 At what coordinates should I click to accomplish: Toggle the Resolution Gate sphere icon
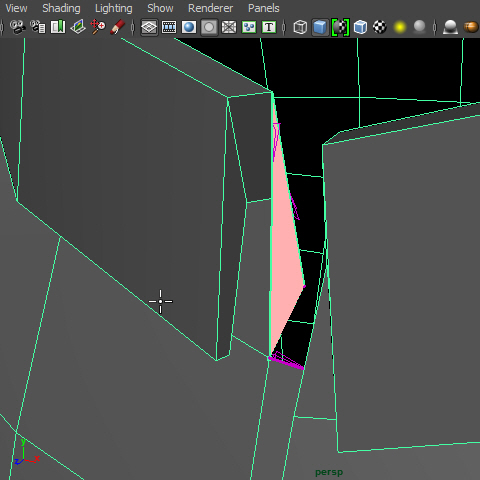pos(189,27)
